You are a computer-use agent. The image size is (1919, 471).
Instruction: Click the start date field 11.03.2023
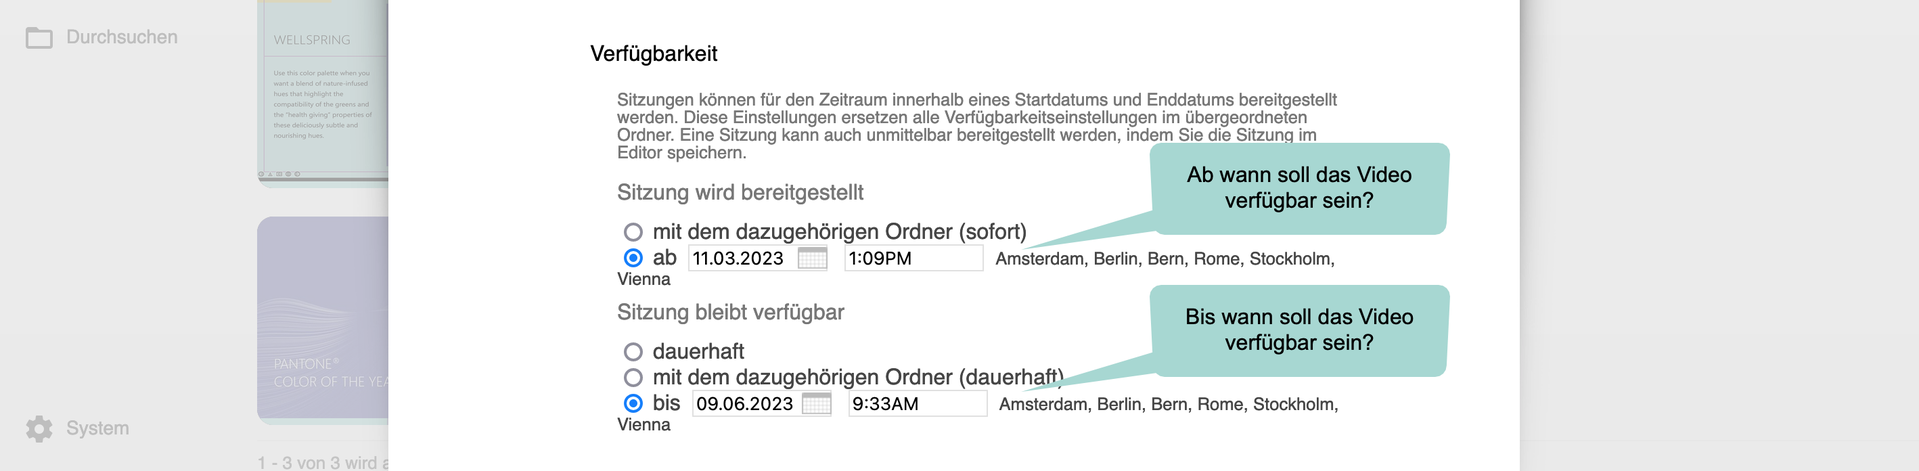click(x=741, y=259)
